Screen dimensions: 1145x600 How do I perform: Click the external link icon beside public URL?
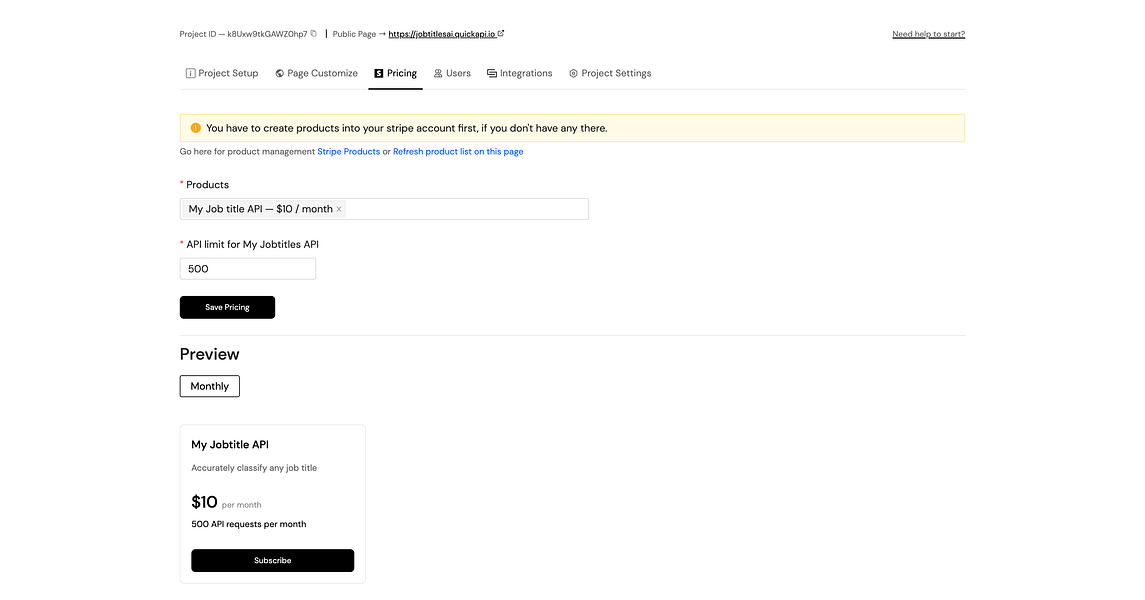pyautogui.click(x=501, y=34)
